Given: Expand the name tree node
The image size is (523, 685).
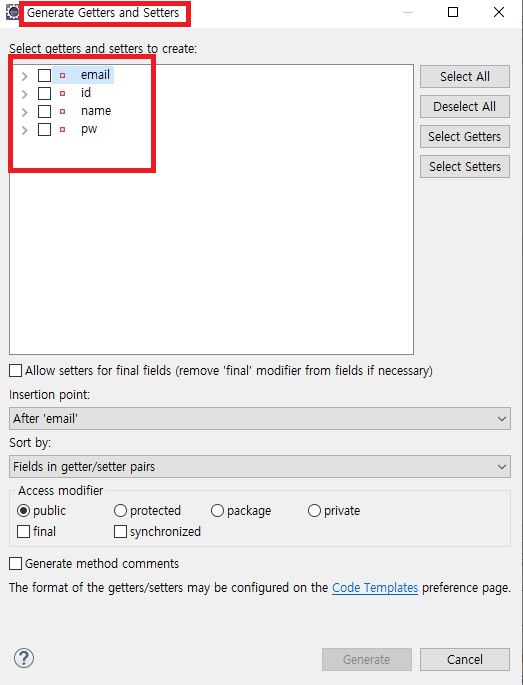Looking at the screenshot, I should coord(24,112).
